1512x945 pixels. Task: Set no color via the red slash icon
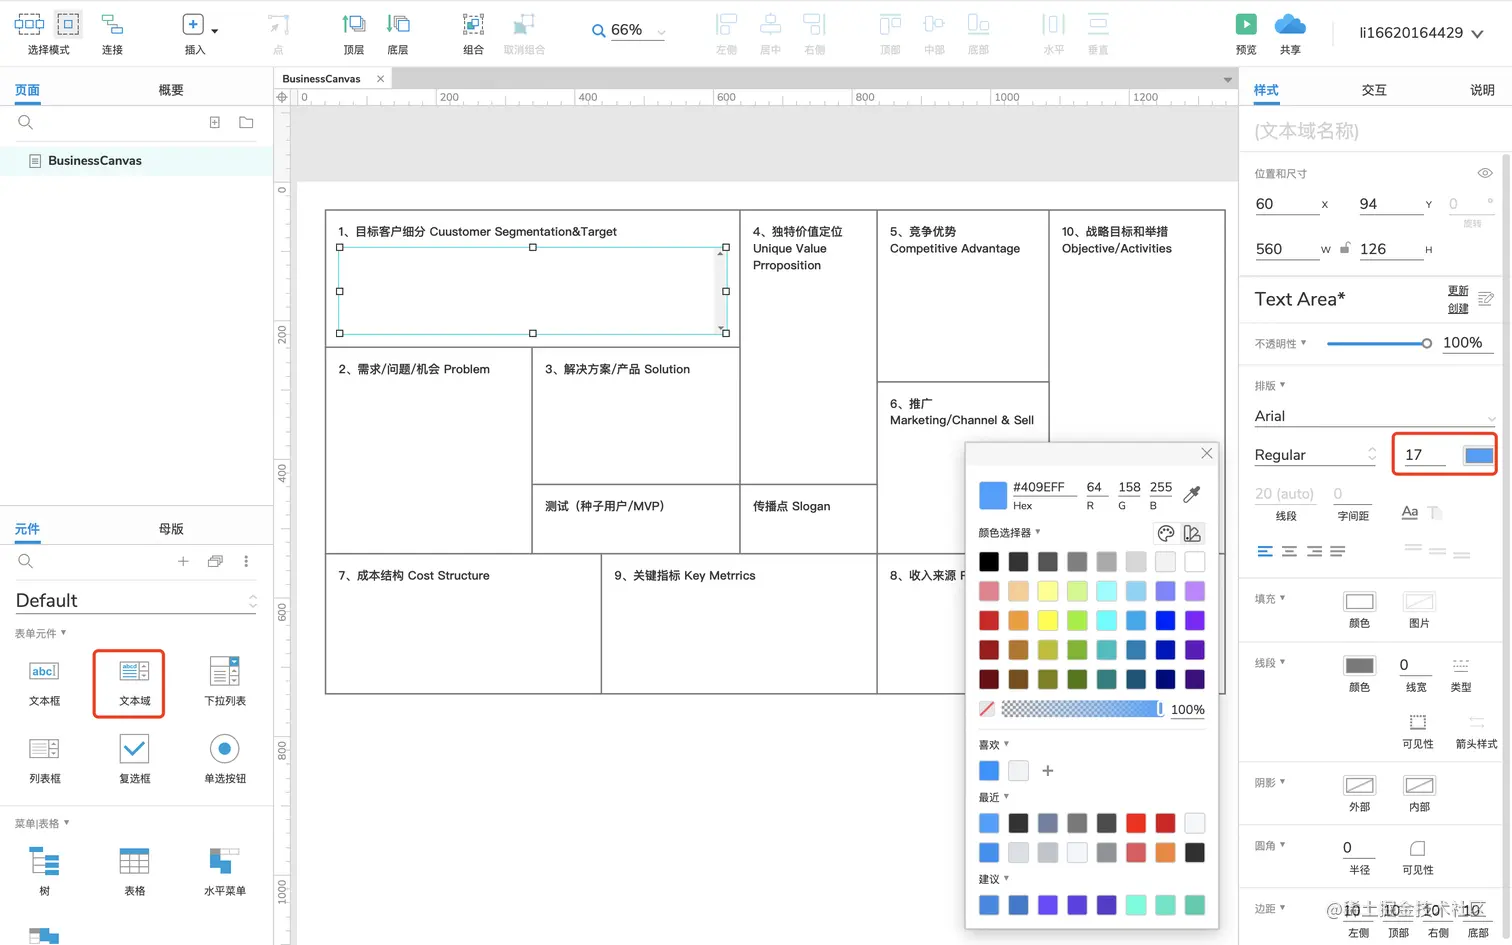point(987,709)
